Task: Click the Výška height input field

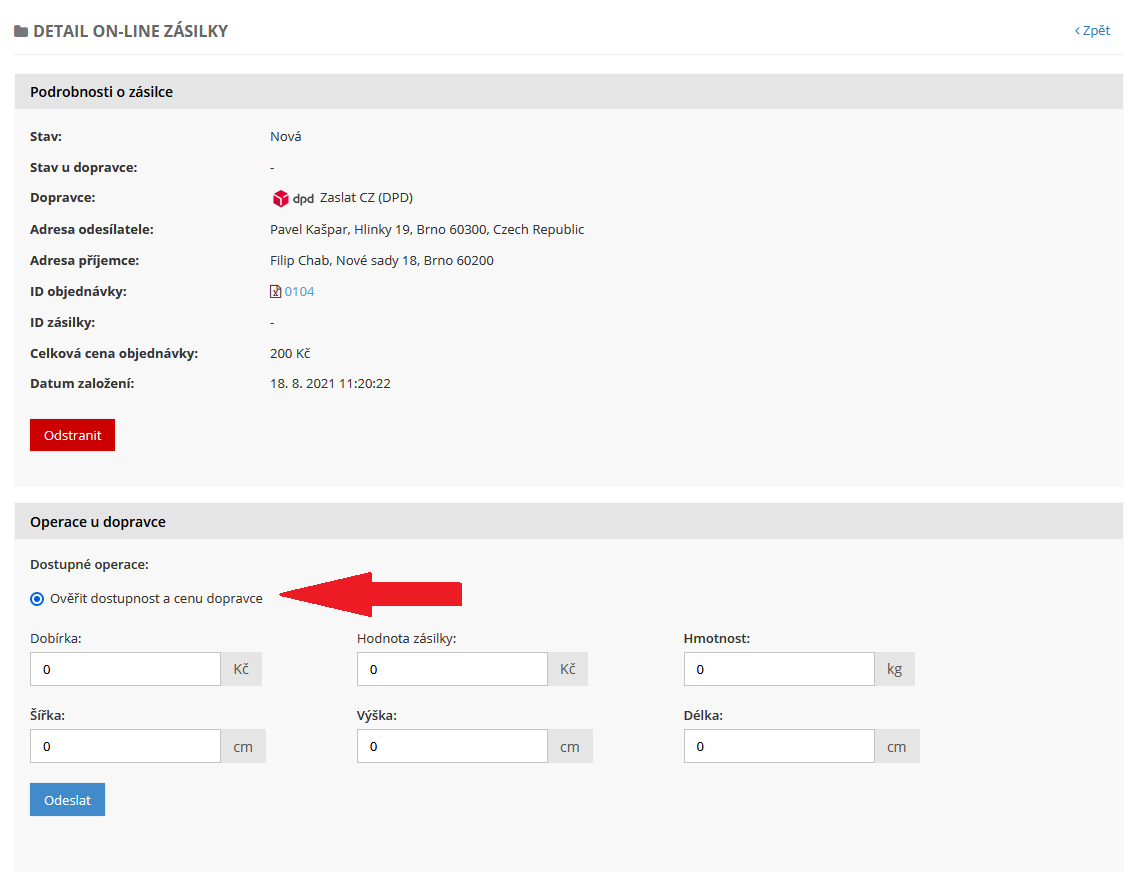Action: coord(452,746)
